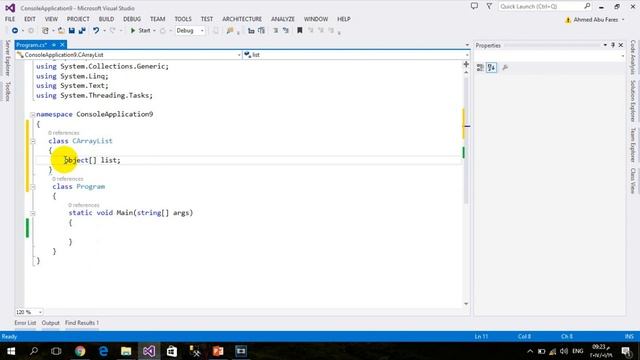Open the HELP menu
640x360 pixels.
(344, 19)
